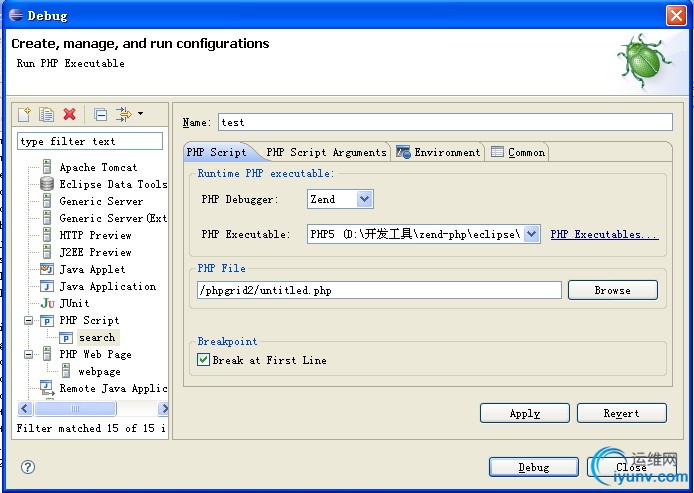This screenshot has width=694, height=493.
Task: Click the J2EE Preview icon
Action: 47,252
